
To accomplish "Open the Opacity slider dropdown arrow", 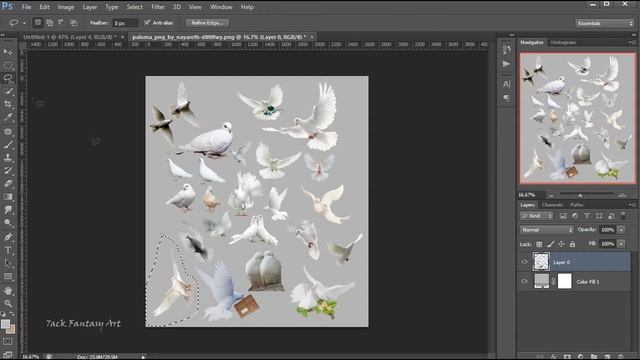I will click(x=621, y=230).
